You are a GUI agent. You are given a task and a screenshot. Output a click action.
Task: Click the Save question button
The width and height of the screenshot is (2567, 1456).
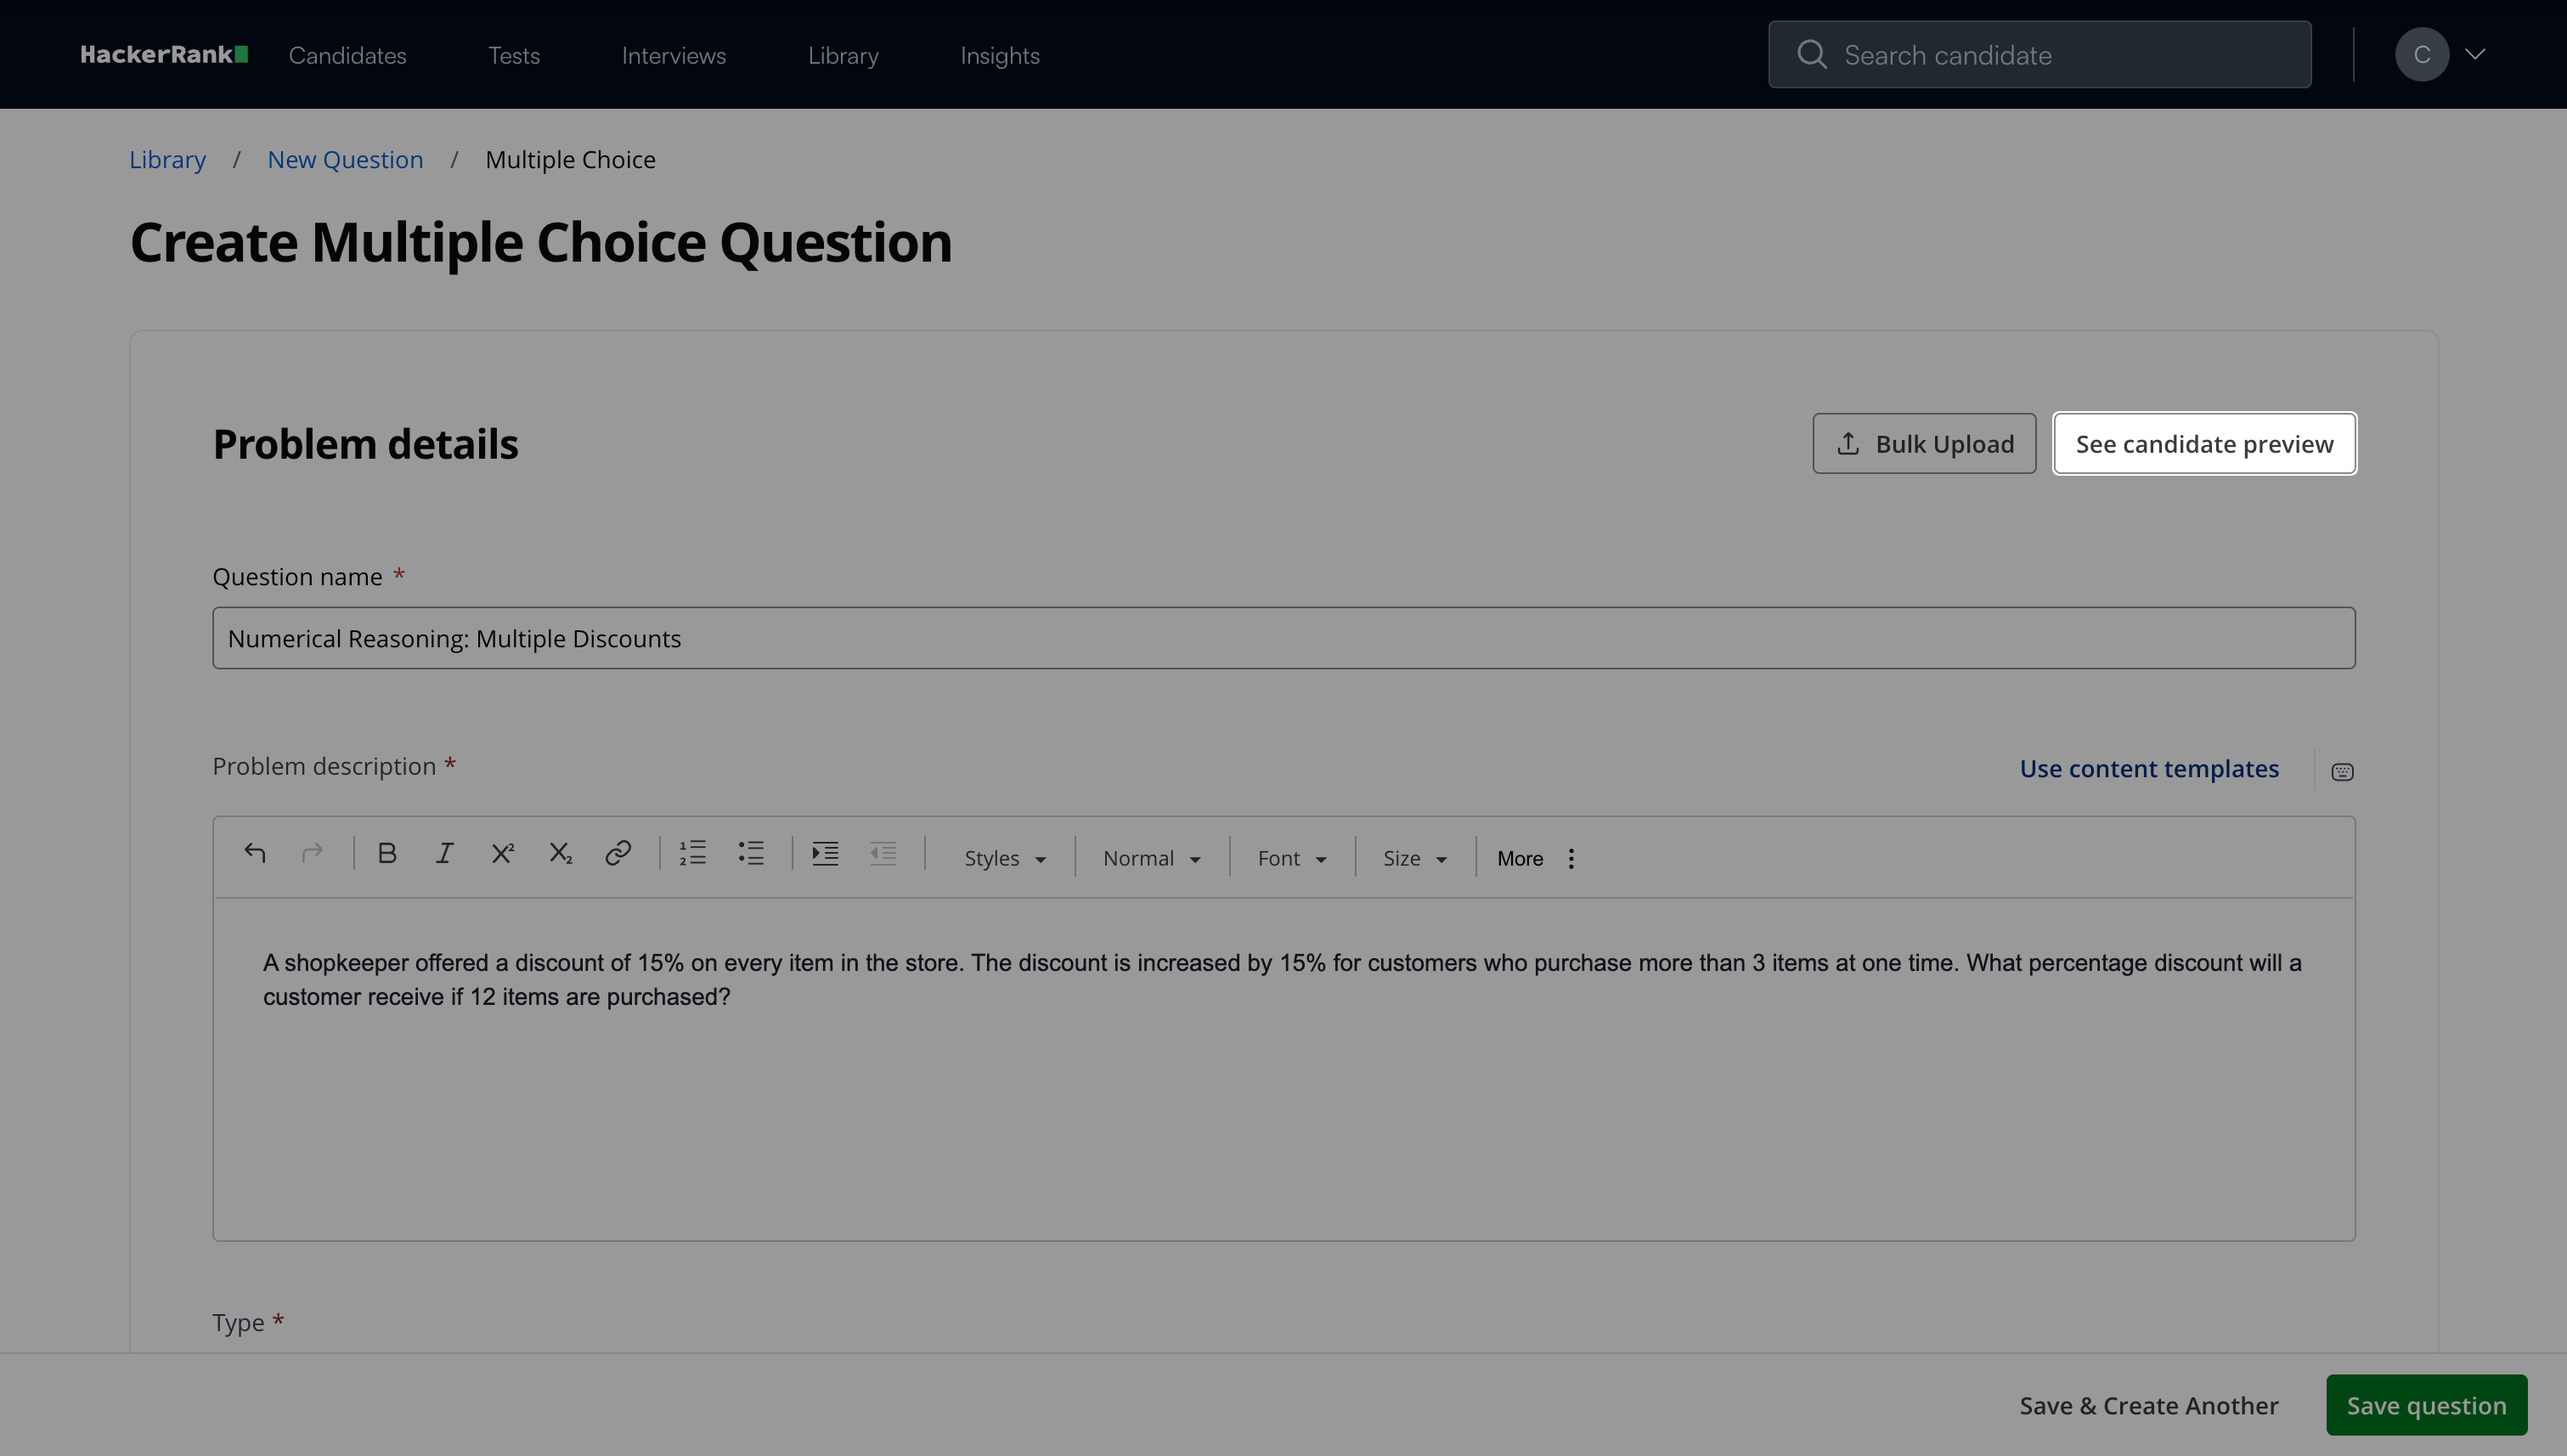click(2426, 1405)
